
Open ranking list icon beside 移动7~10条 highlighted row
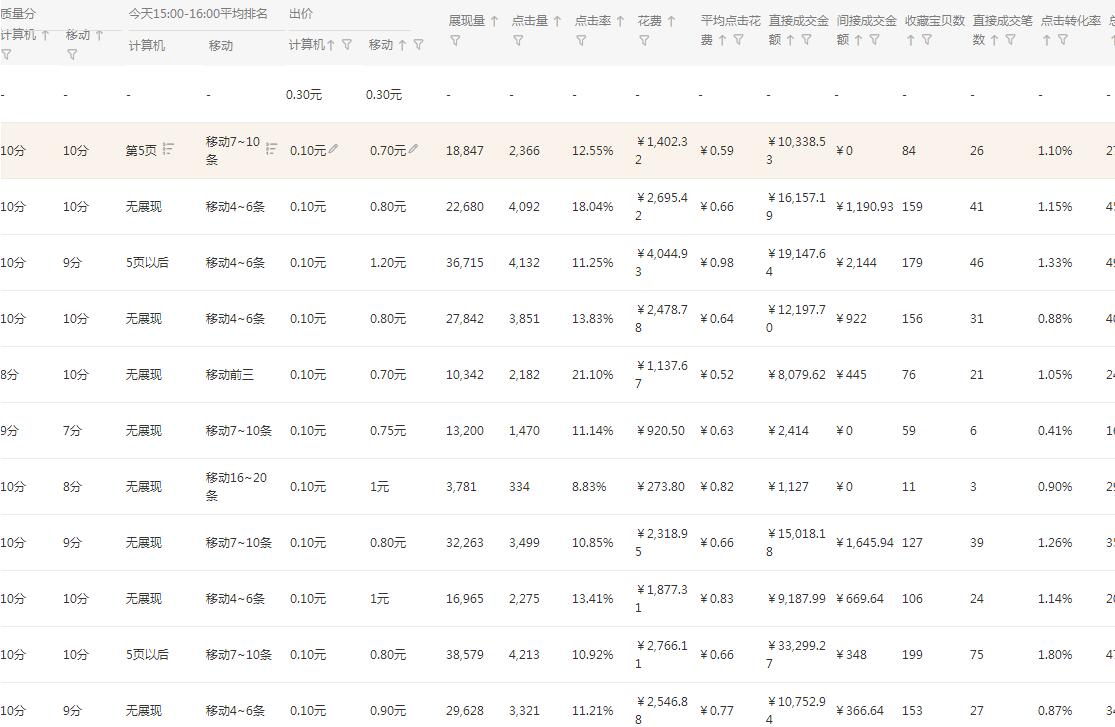click(271, 149)
